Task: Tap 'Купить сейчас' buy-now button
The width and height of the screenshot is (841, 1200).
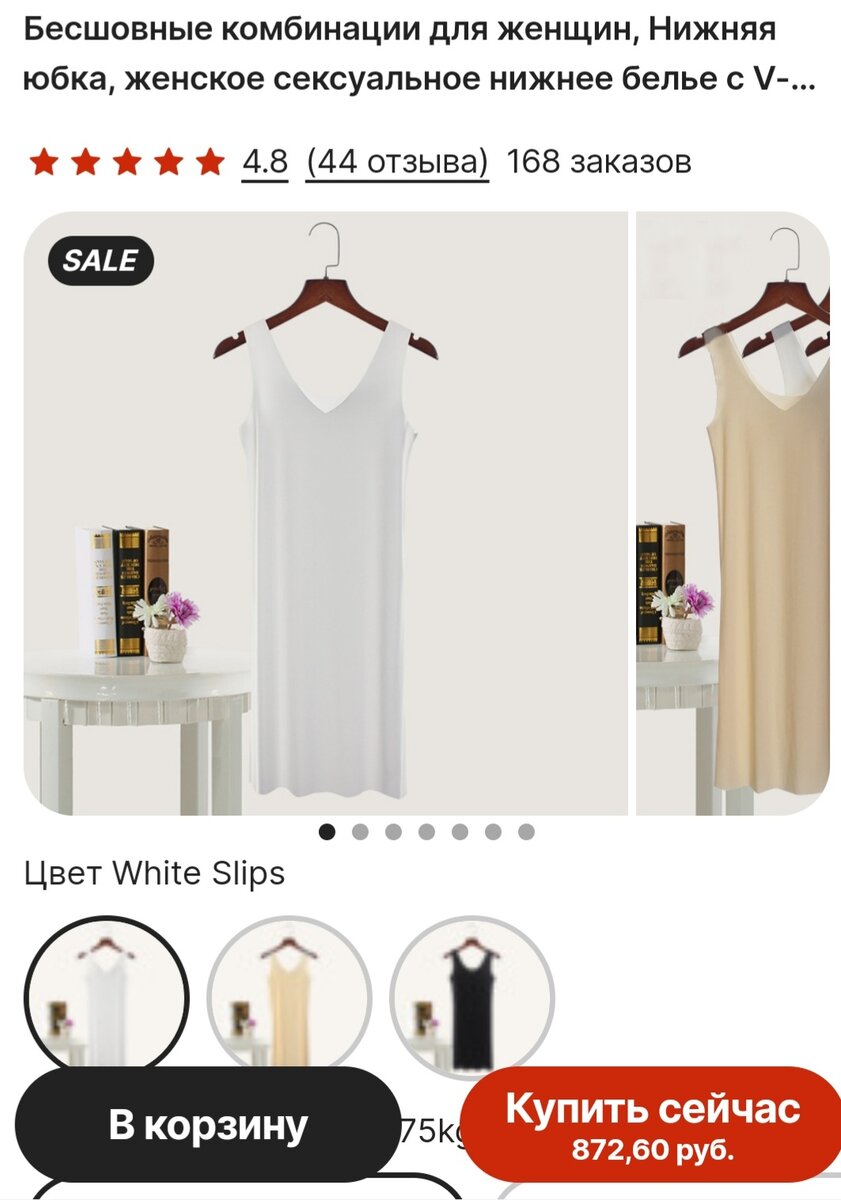Action: (652, 1124)
